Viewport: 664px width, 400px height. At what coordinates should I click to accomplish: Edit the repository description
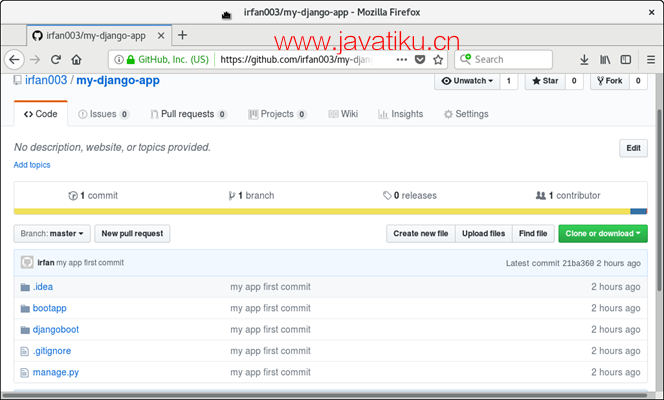[x=633, y=148]
